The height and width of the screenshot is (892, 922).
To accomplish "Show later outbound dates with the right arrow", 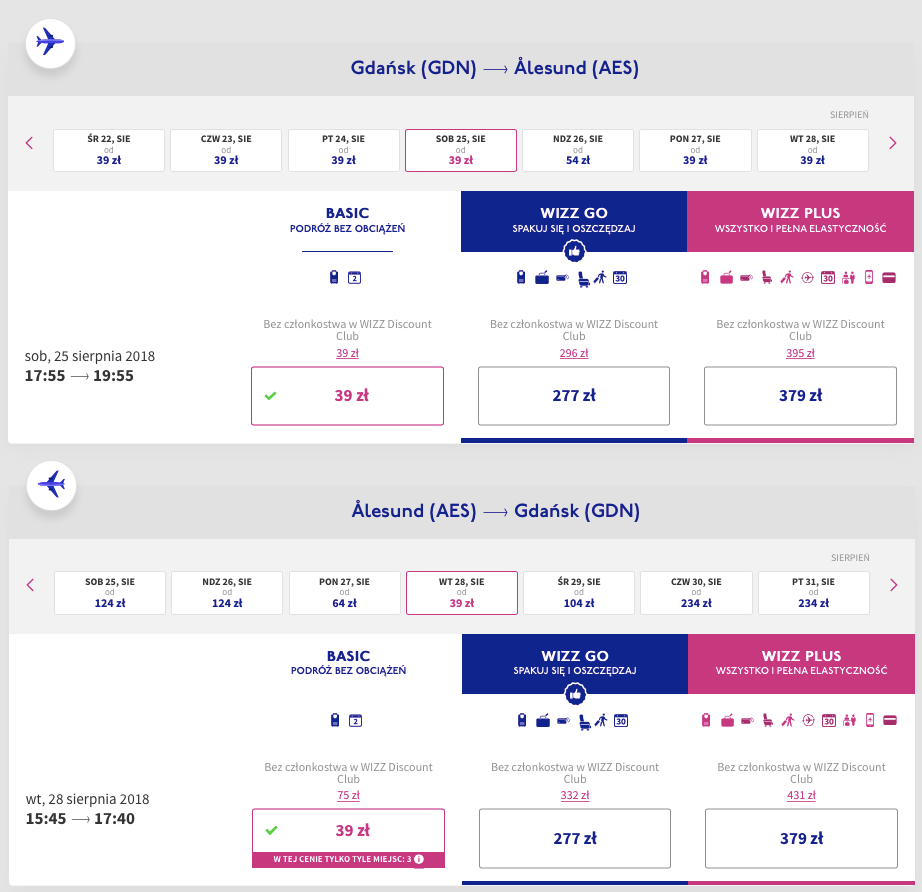I will (893, 143).
